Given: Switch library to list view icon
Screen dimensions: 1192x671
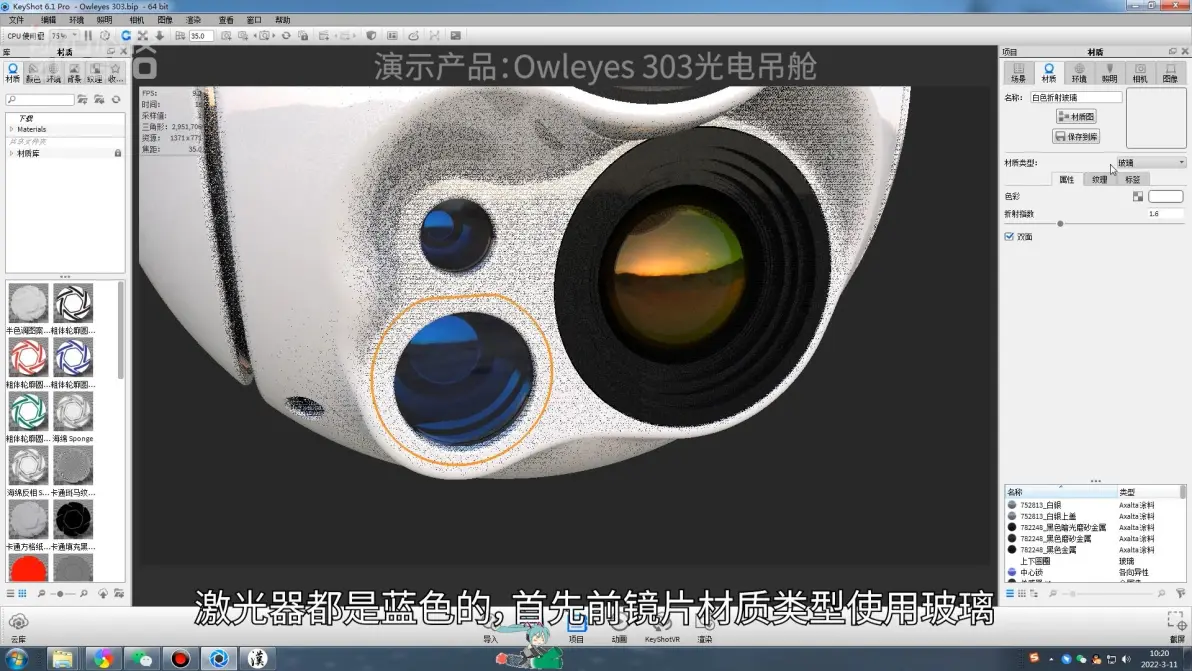Looking at the screenshot, I should (x=11, y=593).
